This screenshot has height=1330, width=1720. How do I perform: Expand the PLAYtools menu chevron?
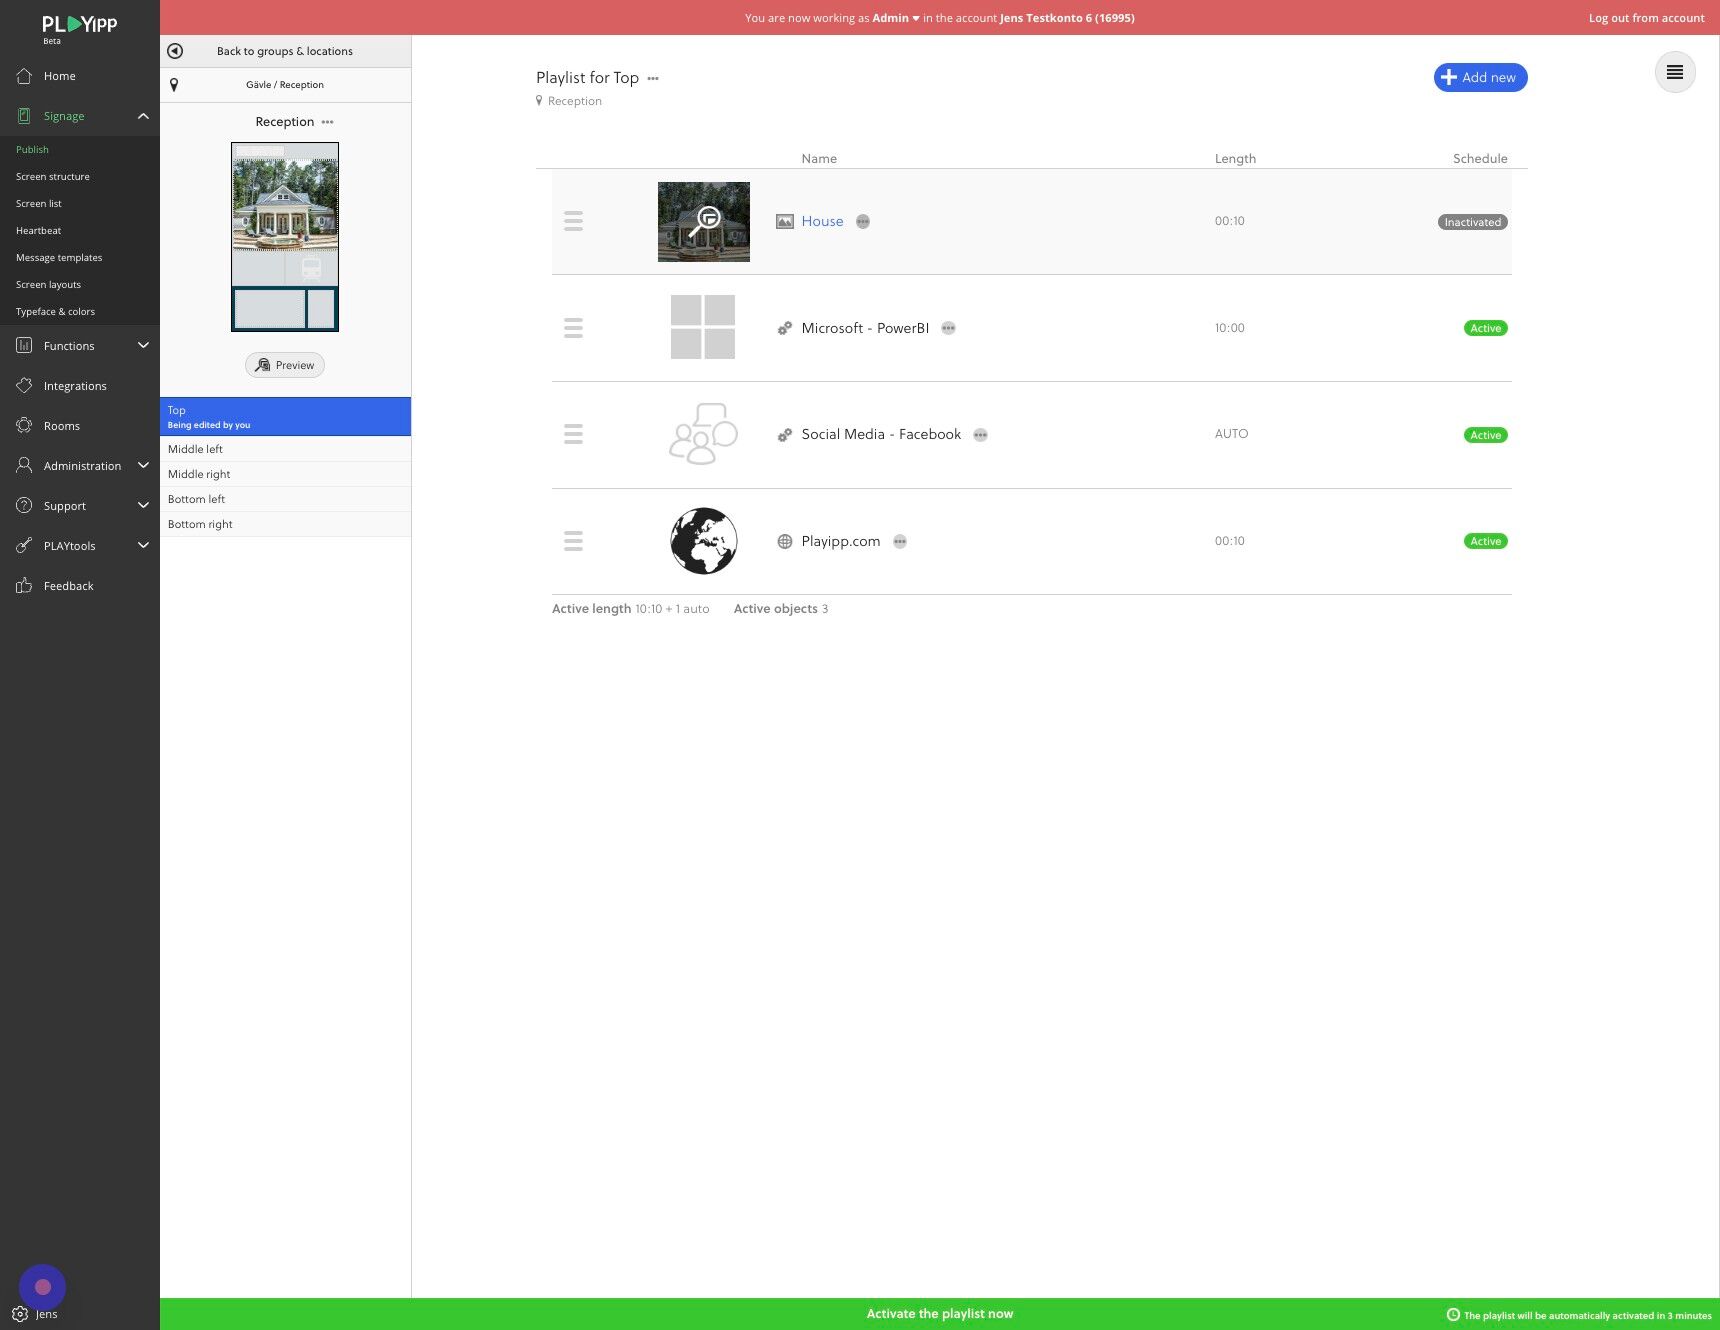(143, 546)
